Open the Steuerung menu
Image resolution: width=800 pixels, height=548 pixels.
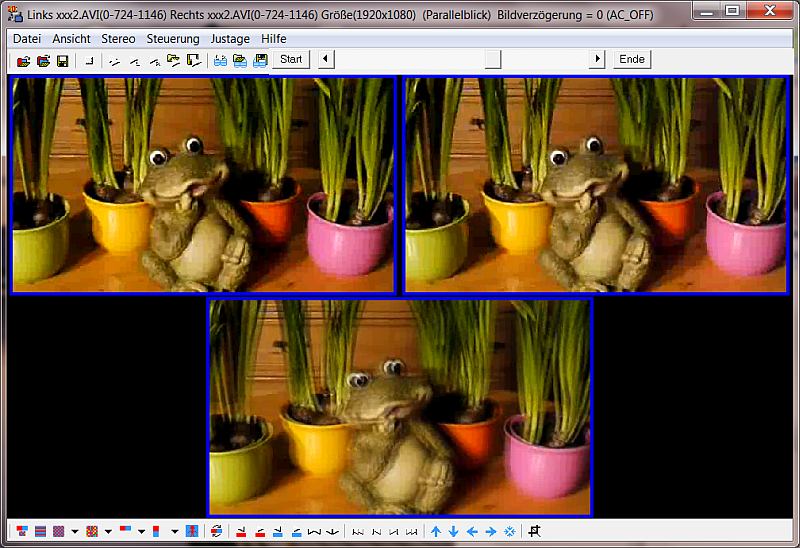[x=173, y=39]
